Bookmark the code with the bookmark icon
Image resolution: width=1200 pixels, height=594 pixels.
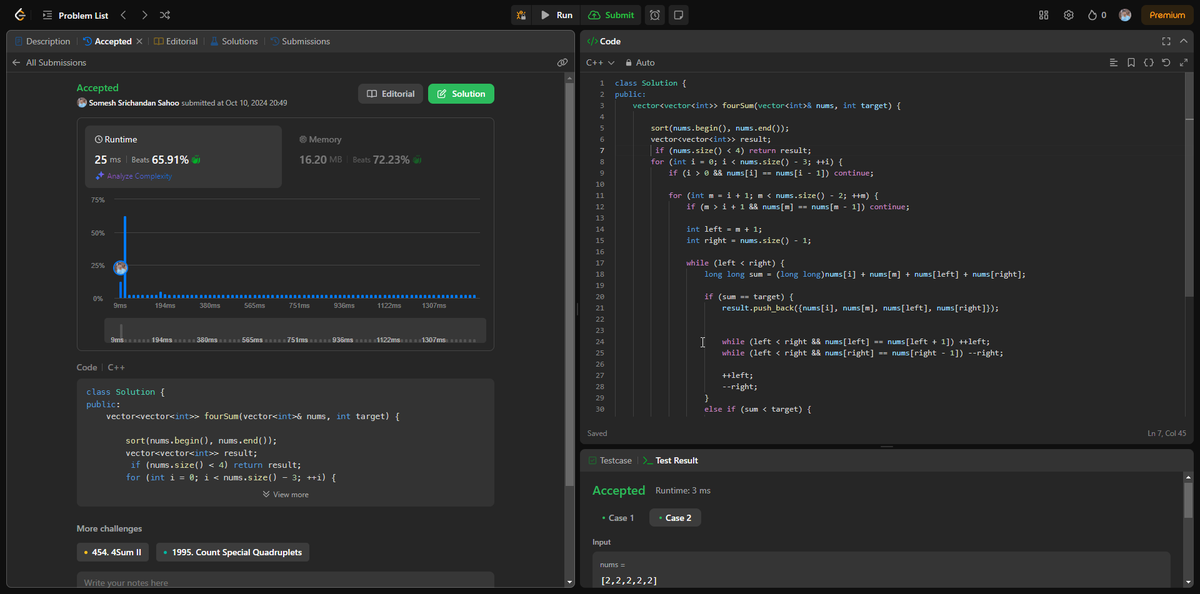pos(1131,62)
